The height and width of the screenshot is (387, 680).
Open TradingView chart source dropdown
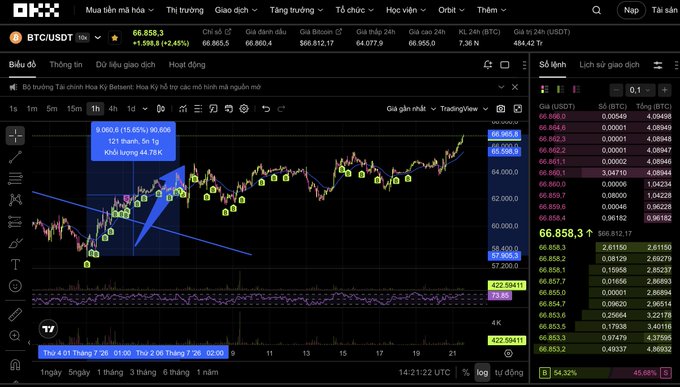pos(464,109)
